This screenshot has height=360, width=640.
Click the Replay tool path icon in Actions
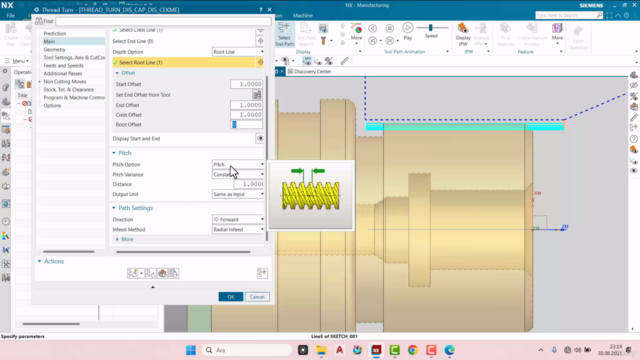pyautogui.click(x=151, y=273)
